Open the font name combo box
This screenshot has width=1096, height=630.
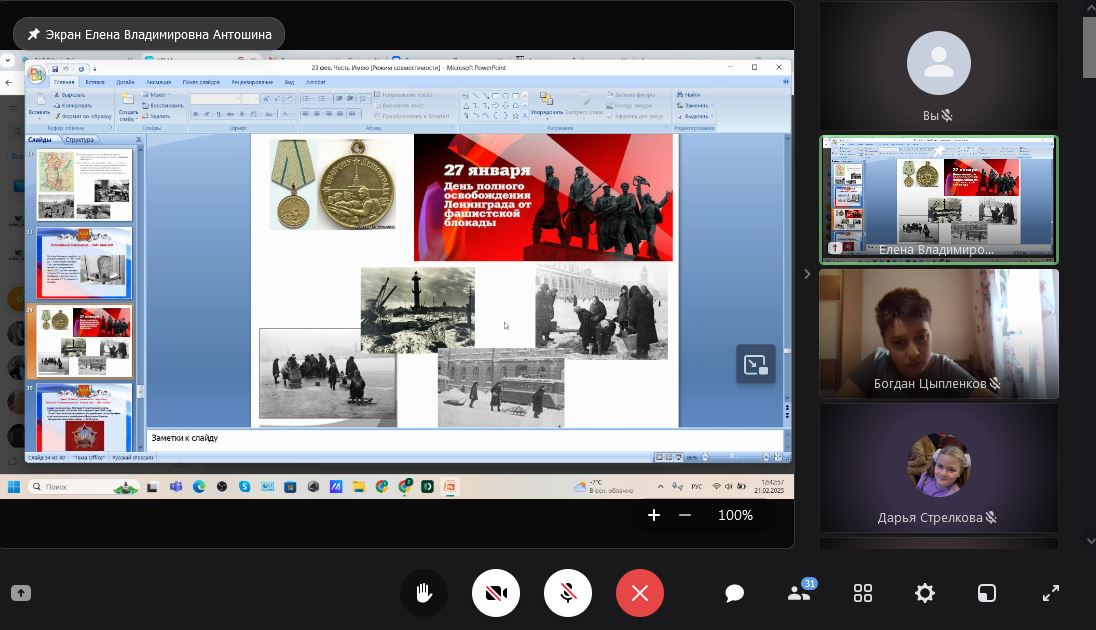coord(216,99)
